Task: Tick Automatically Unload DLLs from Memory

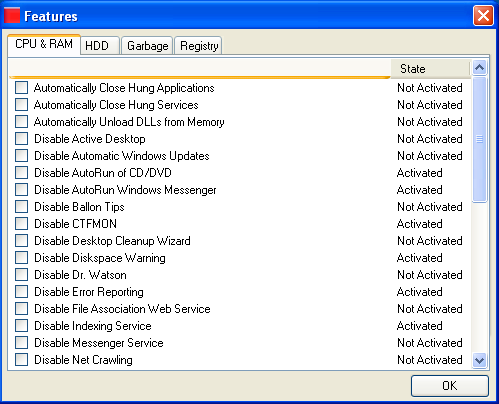Action: 21,122
